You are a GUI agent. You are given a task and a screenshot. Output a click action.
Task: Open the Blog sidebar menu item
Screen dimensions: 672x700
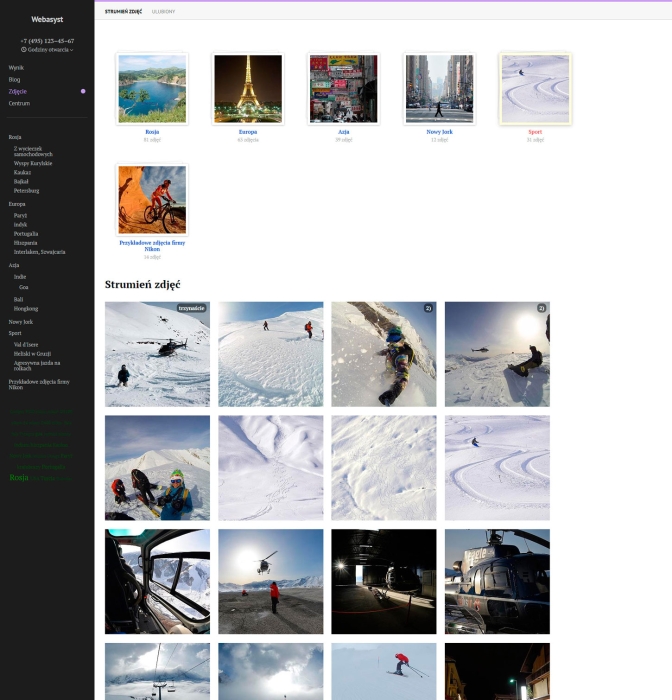pyautogui.click(x=15, y=79)
